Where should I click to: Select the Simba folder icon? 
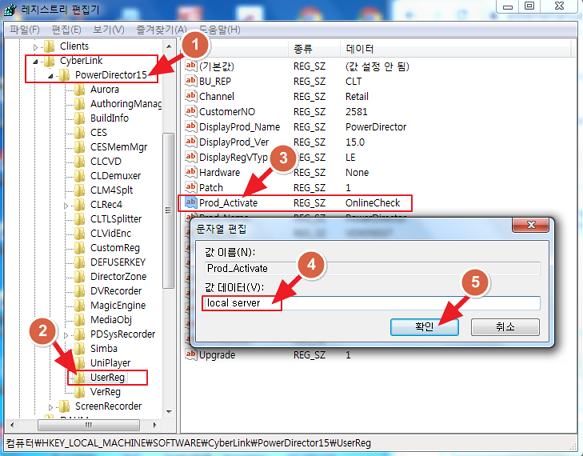79,349
